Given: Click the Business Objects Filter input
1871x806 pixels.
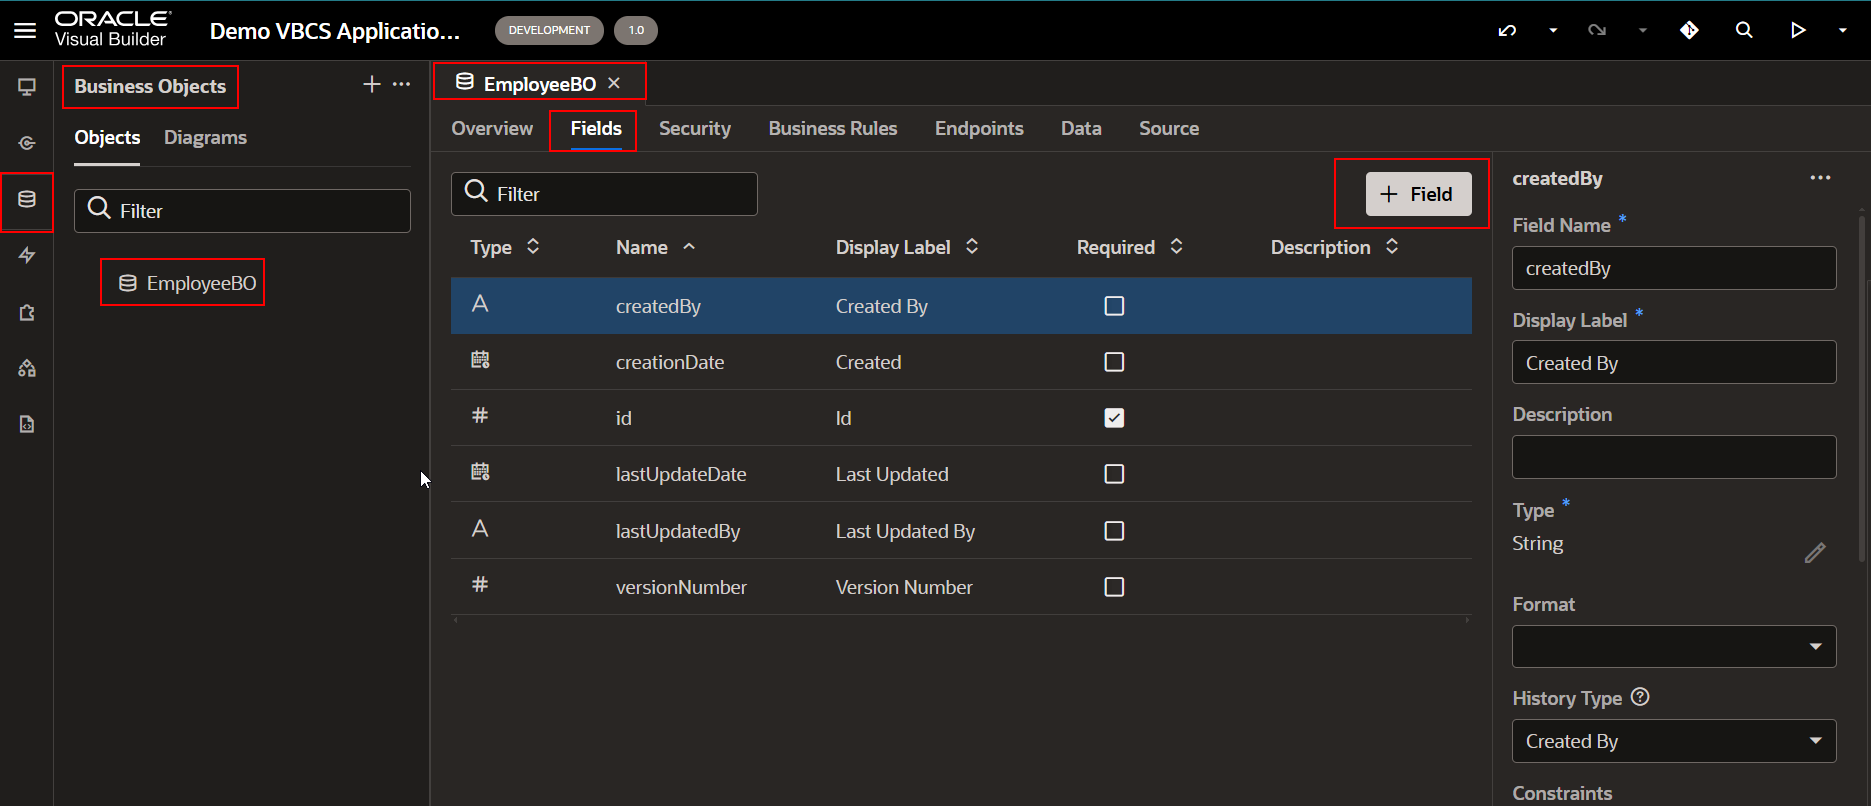Looking at the screenshot, I should pyautogui.click(x=242, y=211).
